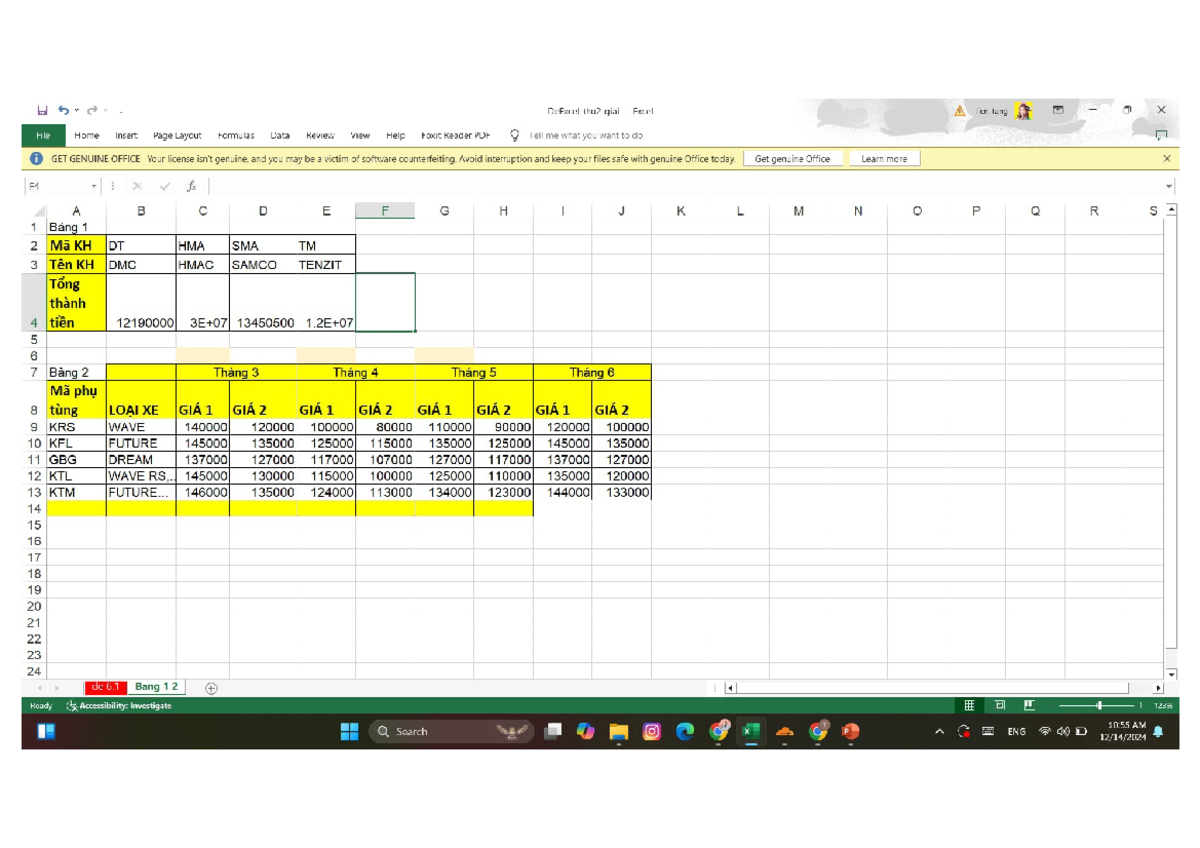Open the Review ribbon tab
Viewport: 1200px width, 848px height.
(320, 135)
